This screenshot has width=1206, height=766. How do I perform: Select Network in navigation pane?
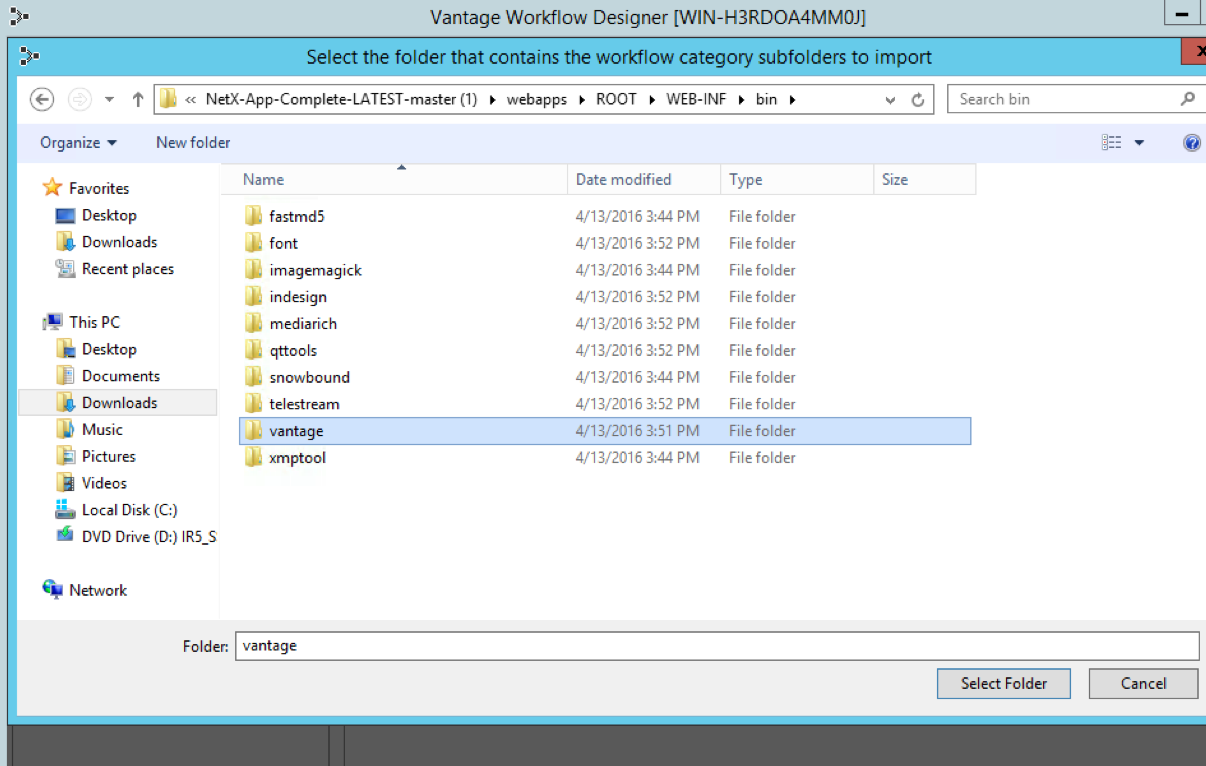pos(98,590)
